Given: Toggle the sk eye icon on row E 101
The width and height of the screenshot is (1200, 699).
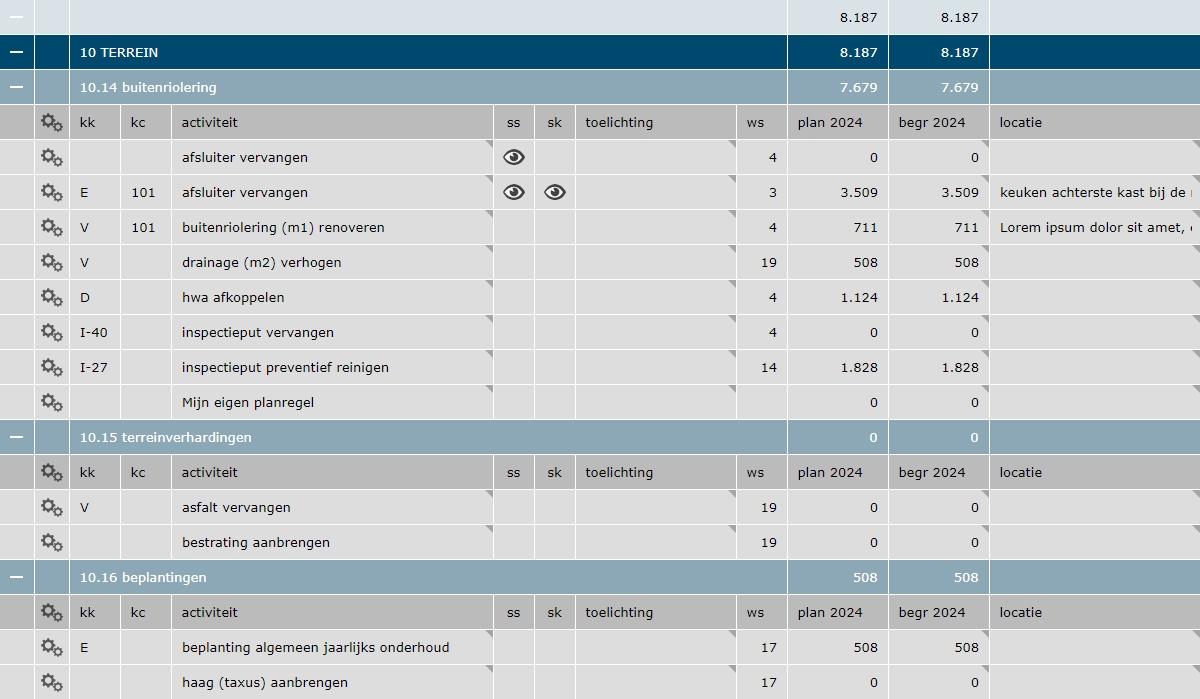Looking at the screenshot, I should click(553, 192).
